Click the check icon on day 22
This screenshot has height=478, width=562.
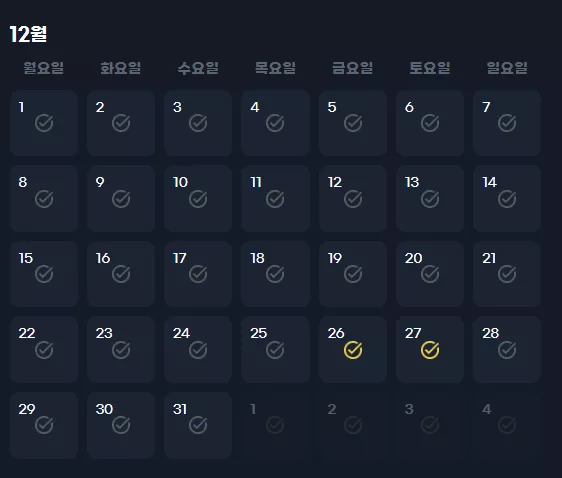44,350
